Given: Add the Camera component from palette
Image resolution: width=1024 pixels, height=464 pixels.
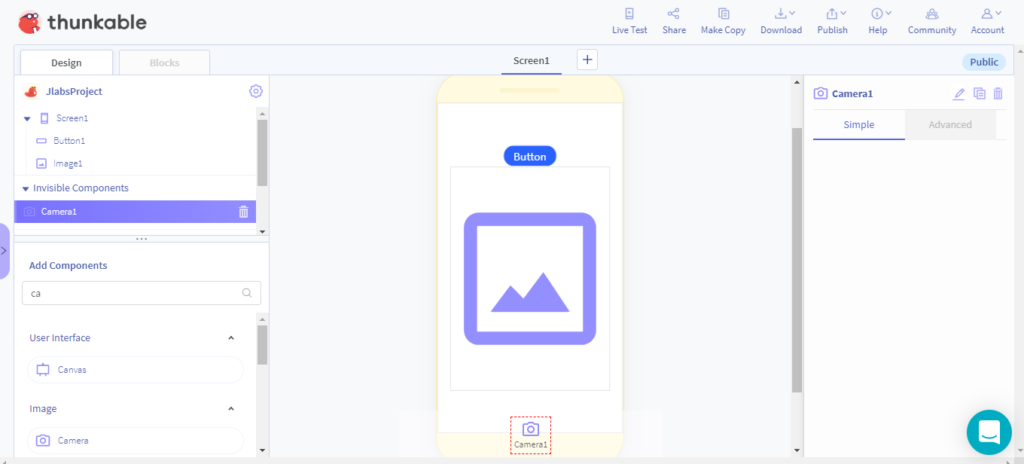Looking at the screenshot, I should (135, 440).
